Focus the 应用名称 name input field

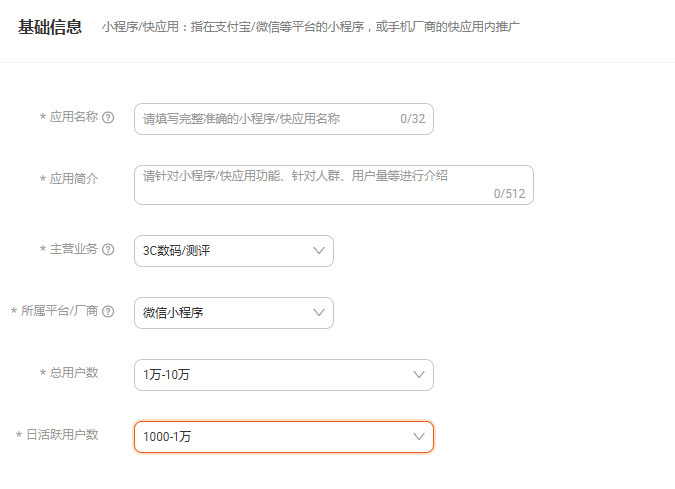click(x=284, y=119)
